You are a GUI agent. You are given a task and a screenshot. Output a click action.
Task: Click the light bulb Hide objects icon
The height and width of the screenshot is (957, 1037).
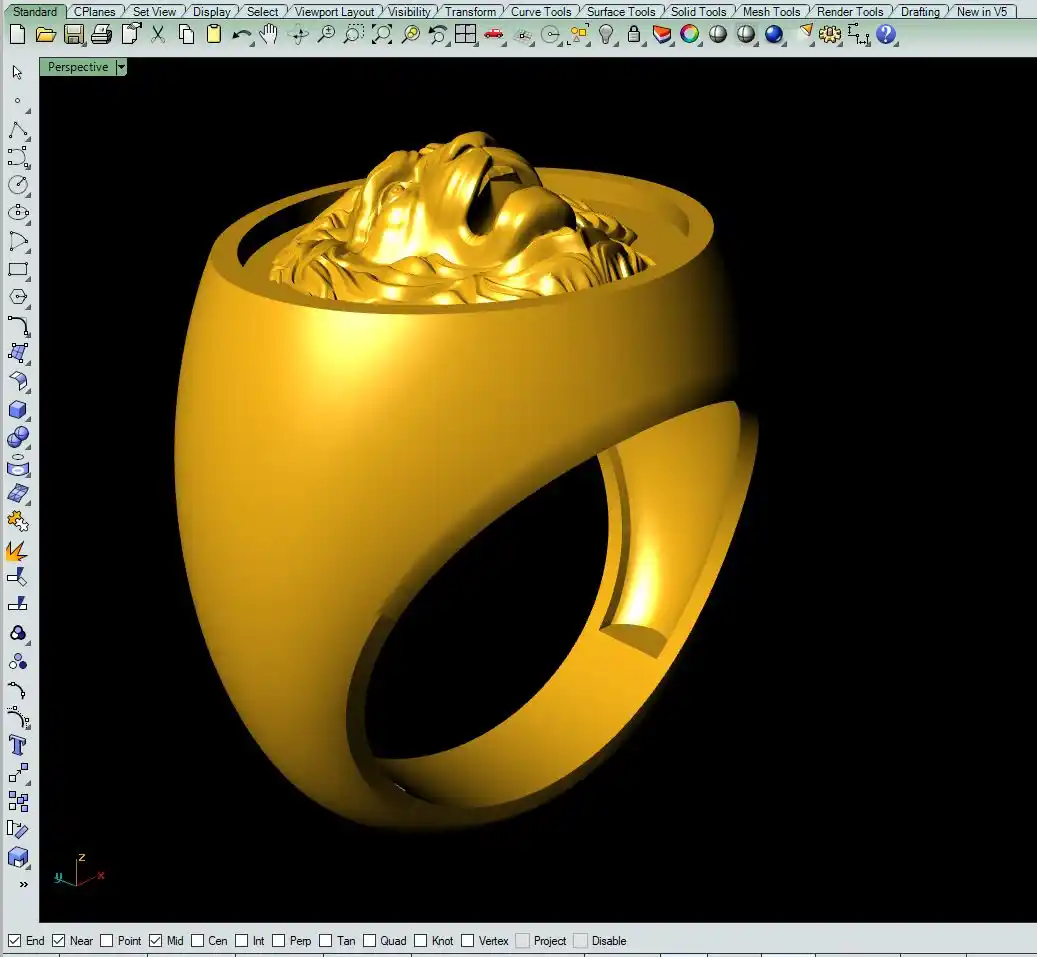point(606,34)
